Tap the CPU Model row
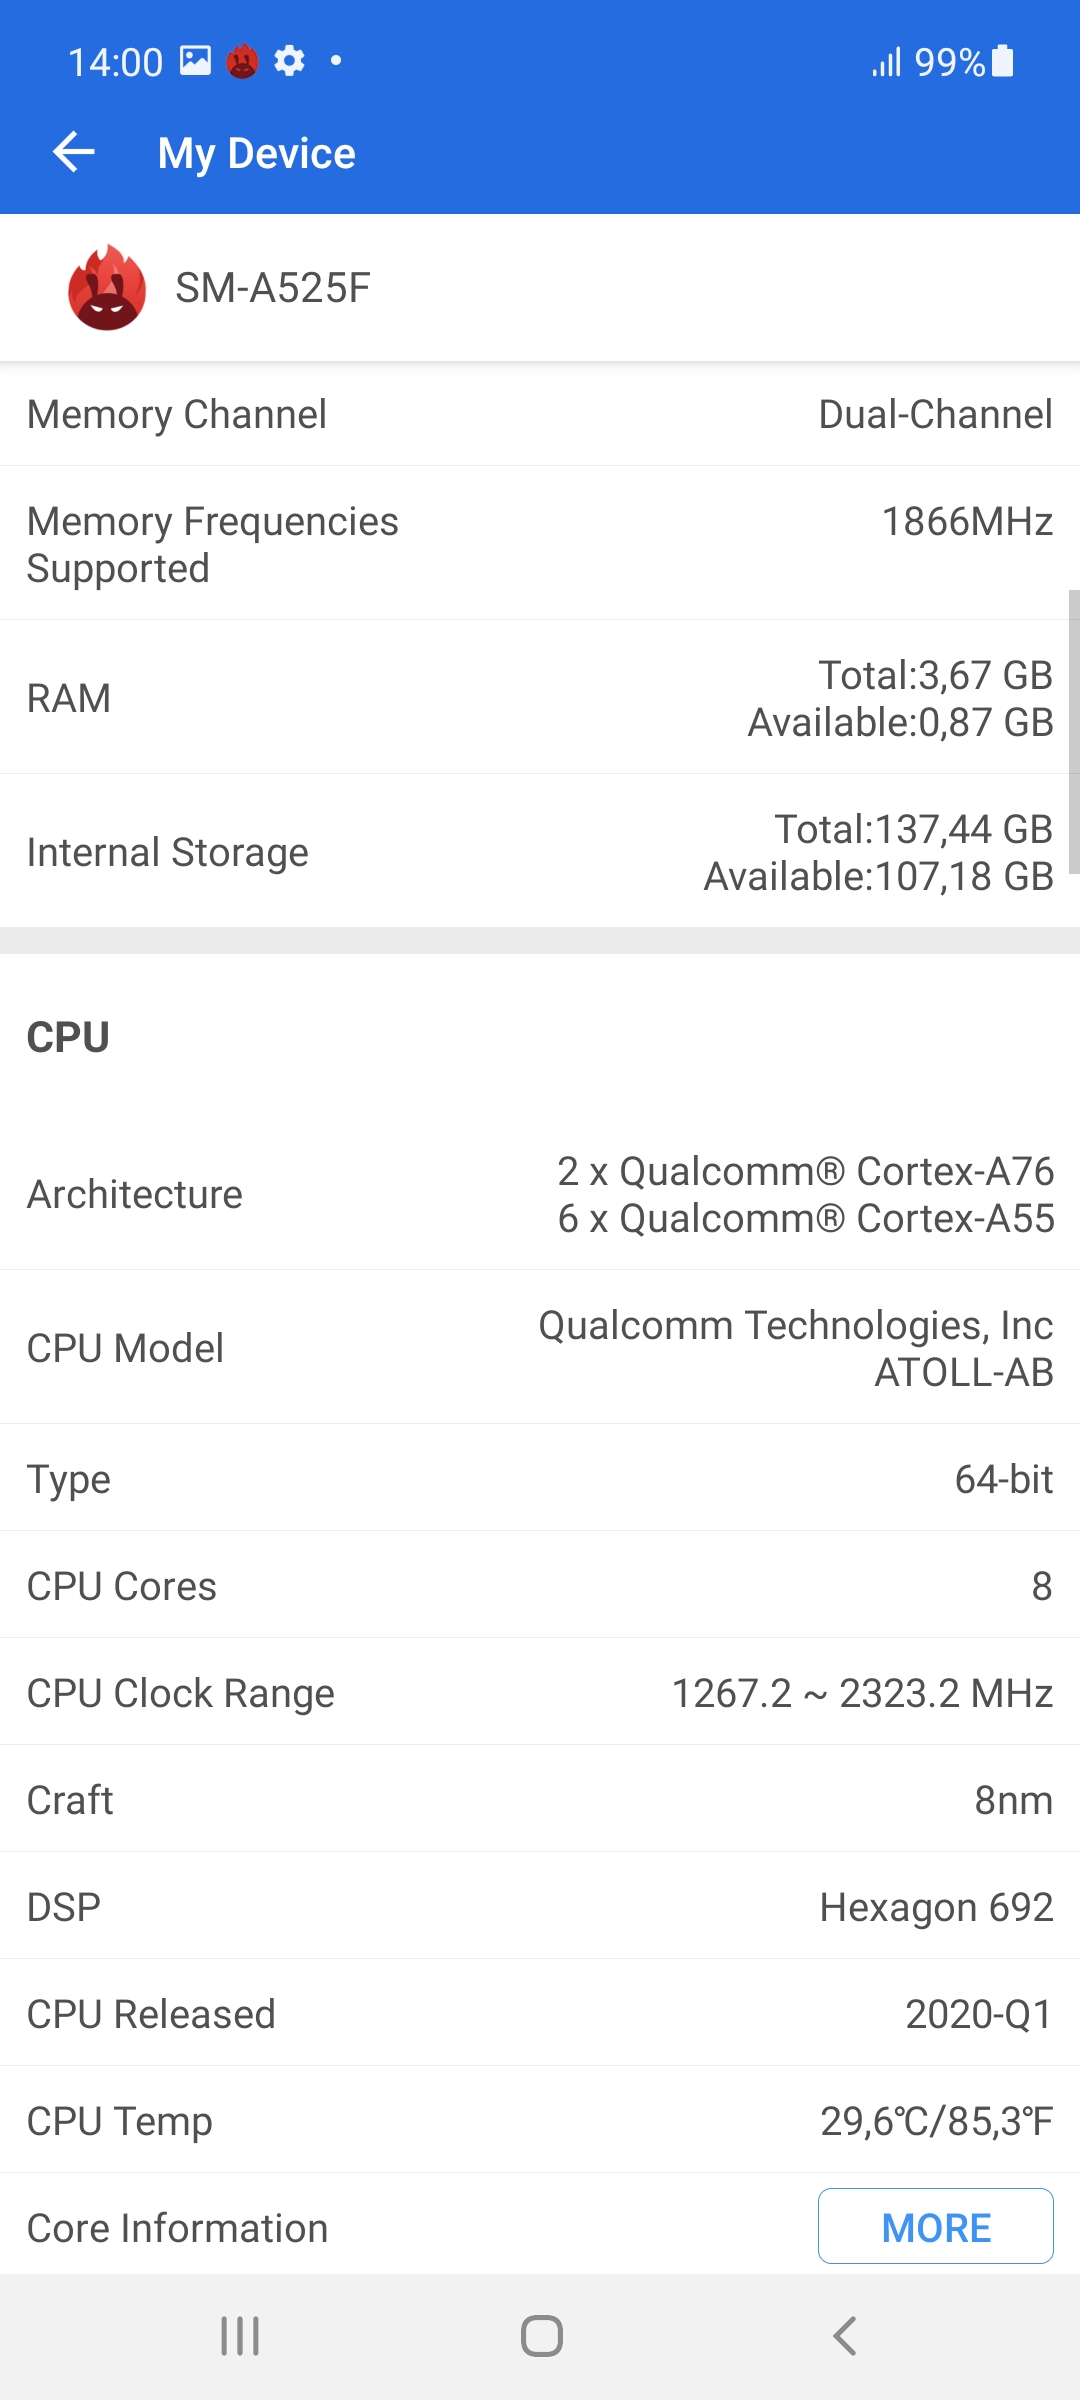Viewport: 1080px width, 2400px height. tap(540, 1348)
